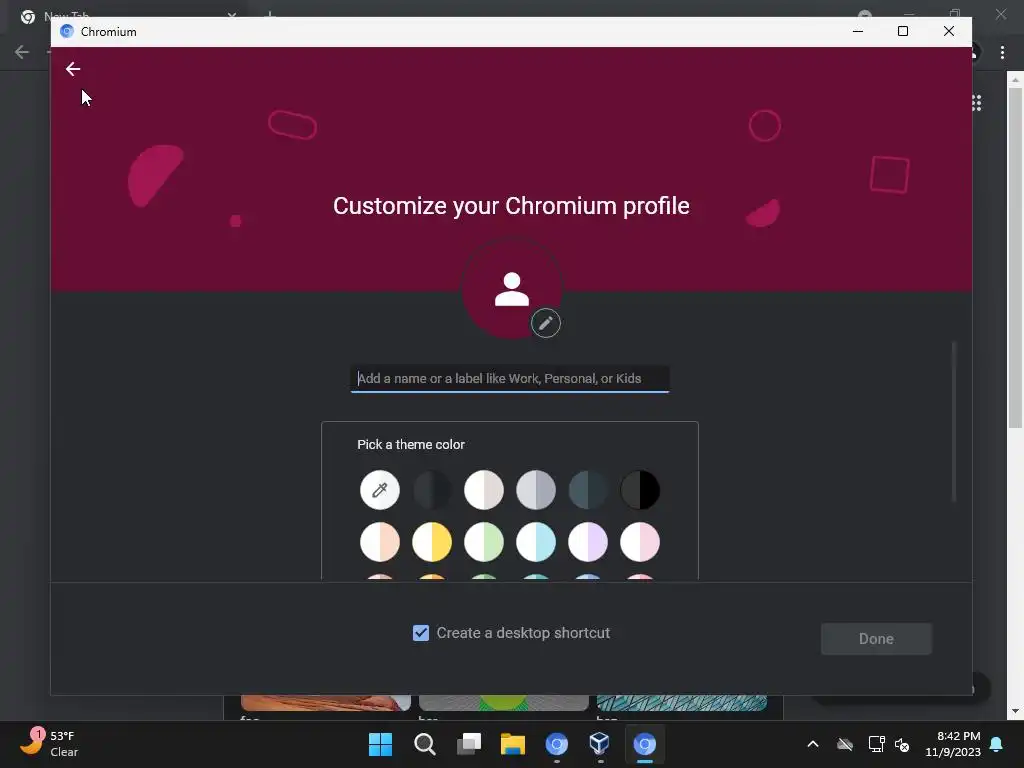Open the clock and date flyout
1024x768 pixels.
tap(953, 744)
